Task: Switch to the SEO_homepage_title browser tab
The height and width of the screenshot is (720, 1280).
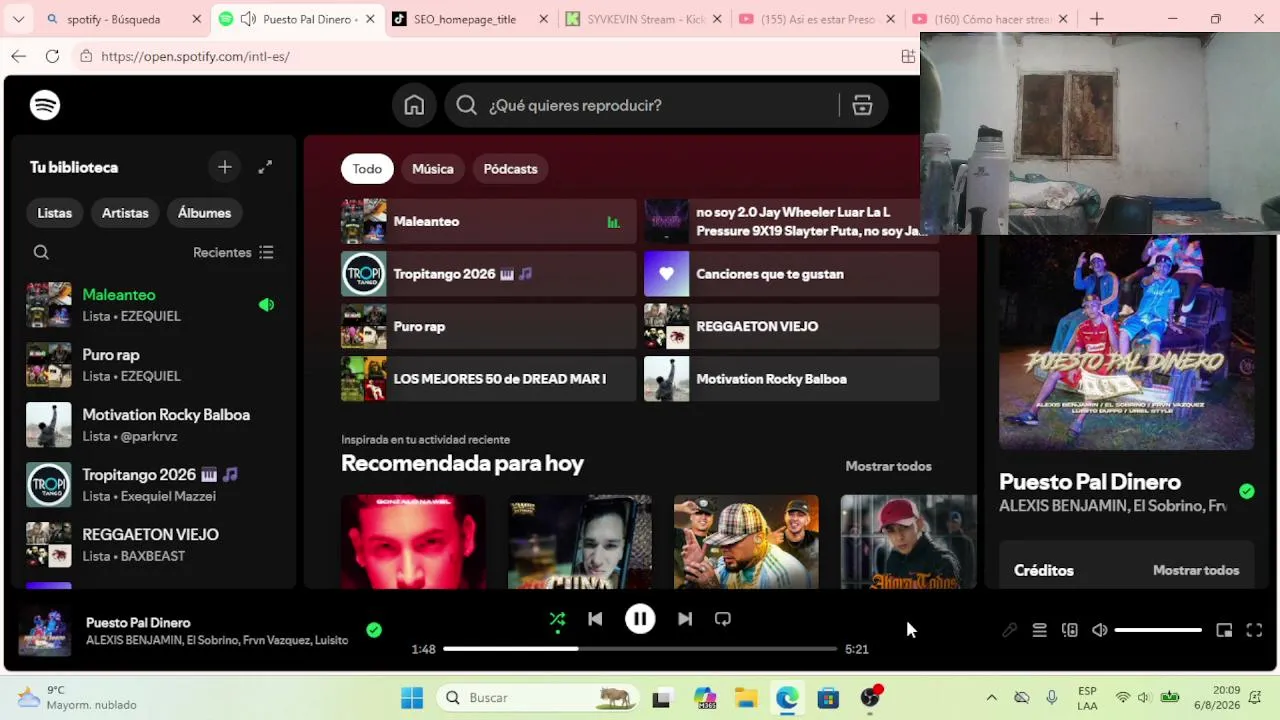Action: coord(471,19)
